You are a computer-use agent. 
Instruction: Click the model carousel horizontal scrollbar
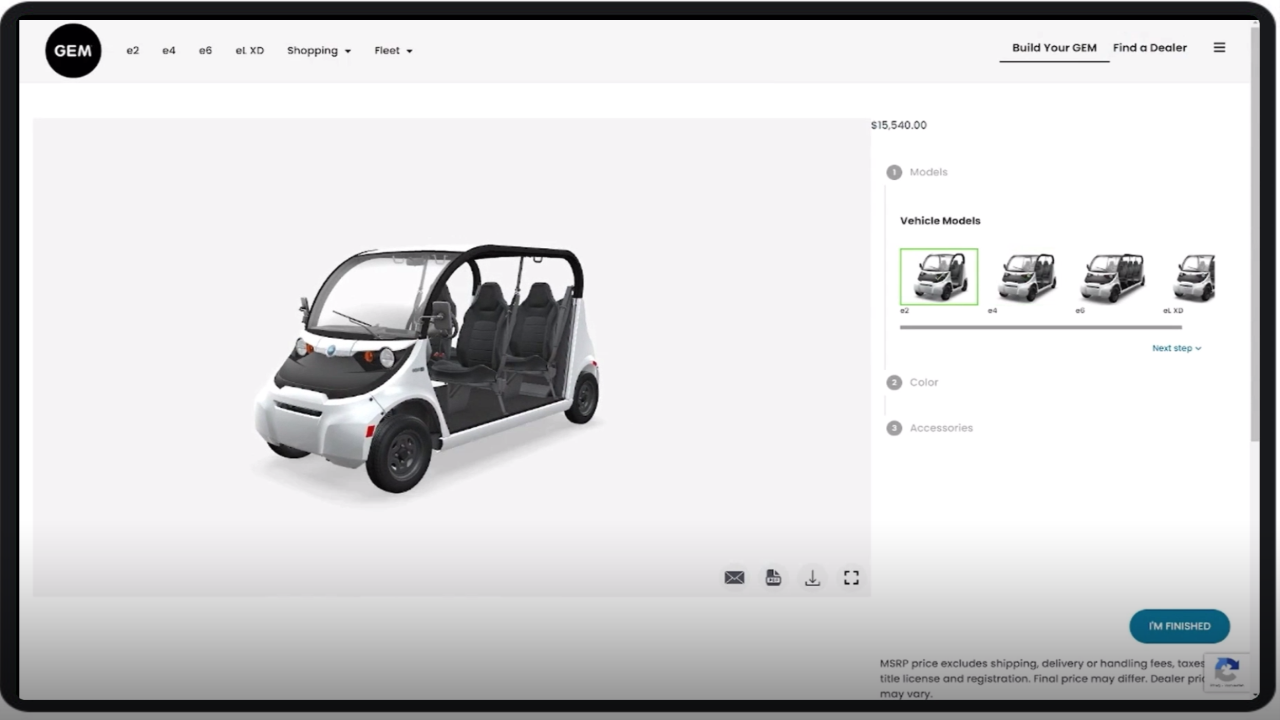(x=1041, y=327)
